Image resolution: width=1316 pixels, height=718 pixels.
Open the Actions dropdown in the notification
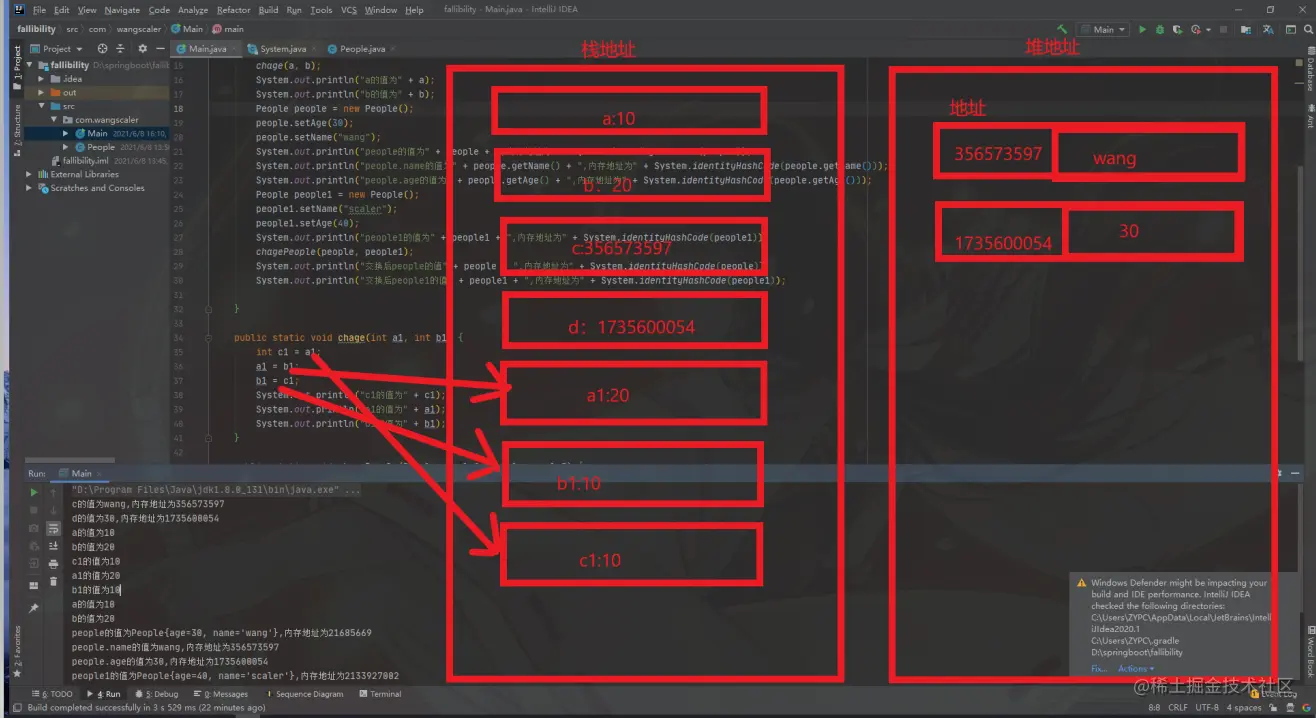click(1135, 668)
